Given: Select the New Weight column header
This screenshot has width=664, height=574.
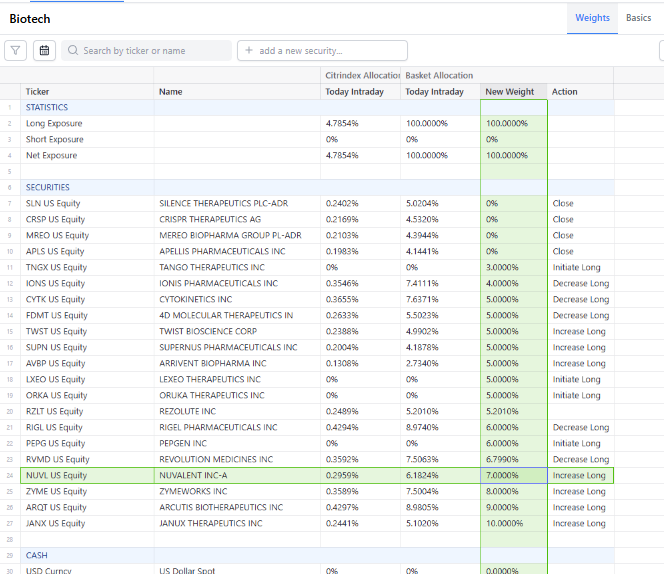Looking at the screenshot, I should [x=514, y=92].
